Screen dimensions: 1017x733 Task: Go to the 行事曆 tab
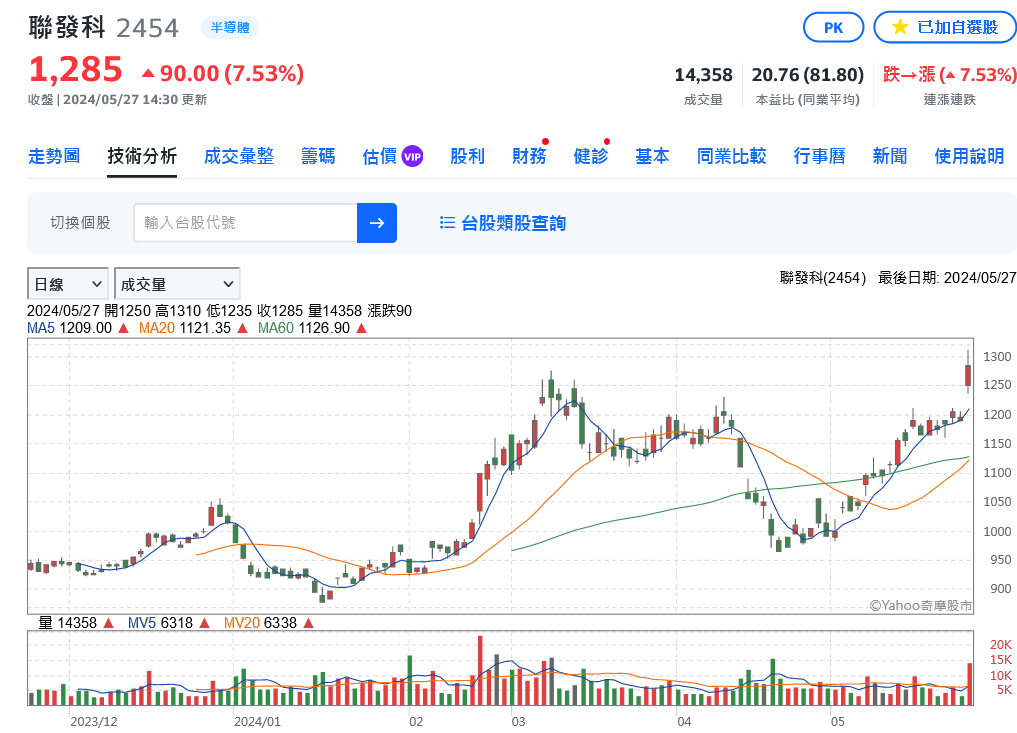click(819, 156)
